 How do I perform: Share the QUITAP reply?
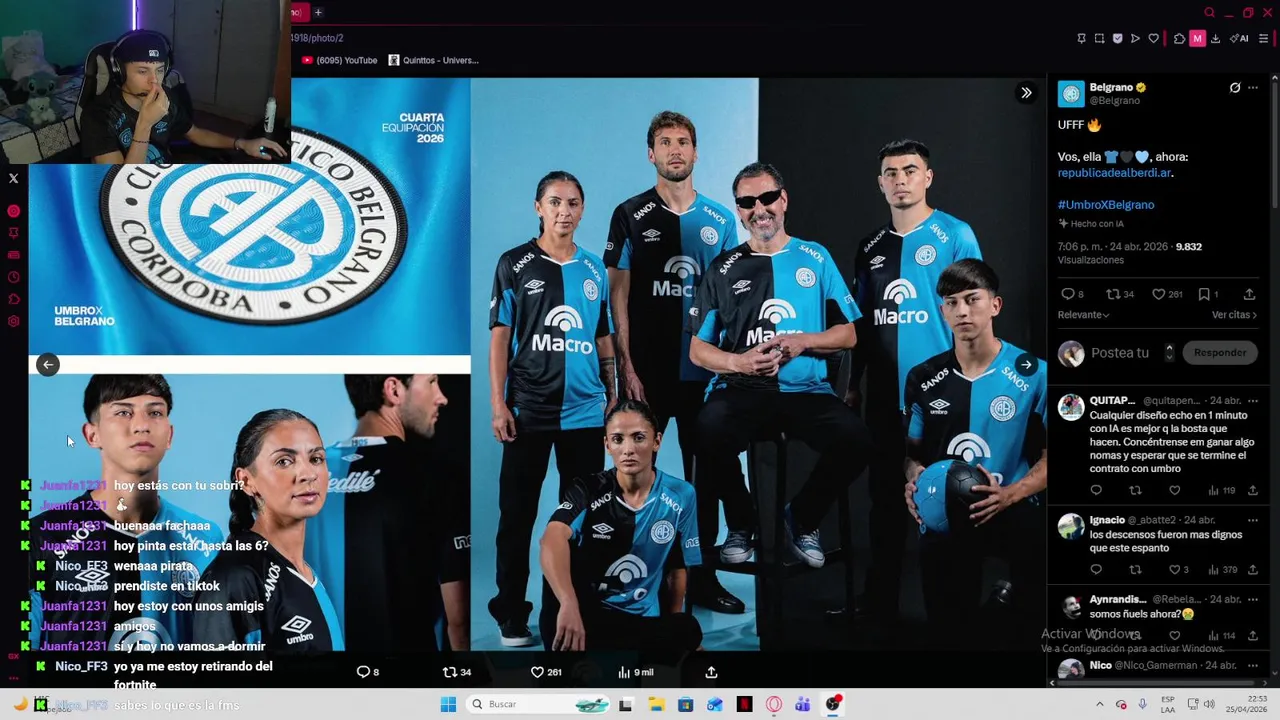[1253, 490]
